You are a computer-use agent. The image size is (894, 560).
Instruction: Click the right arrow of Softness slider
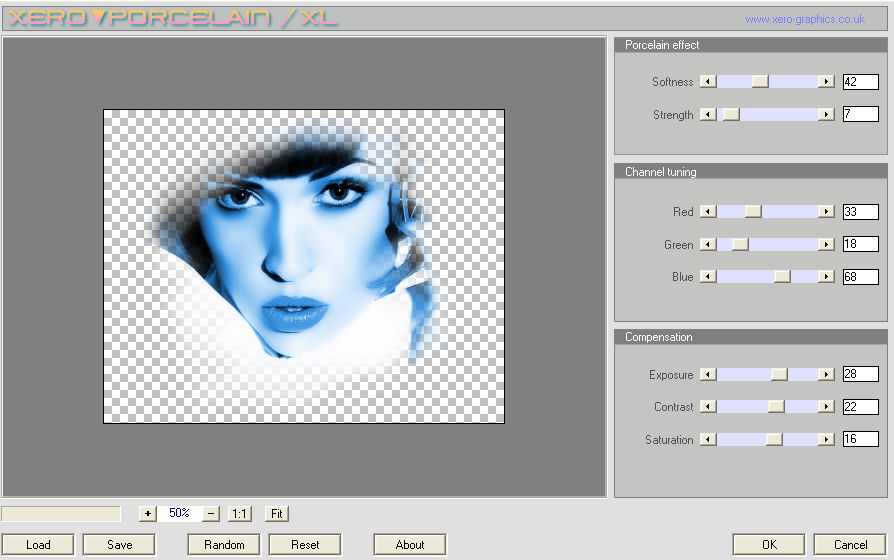coord(826,82)
